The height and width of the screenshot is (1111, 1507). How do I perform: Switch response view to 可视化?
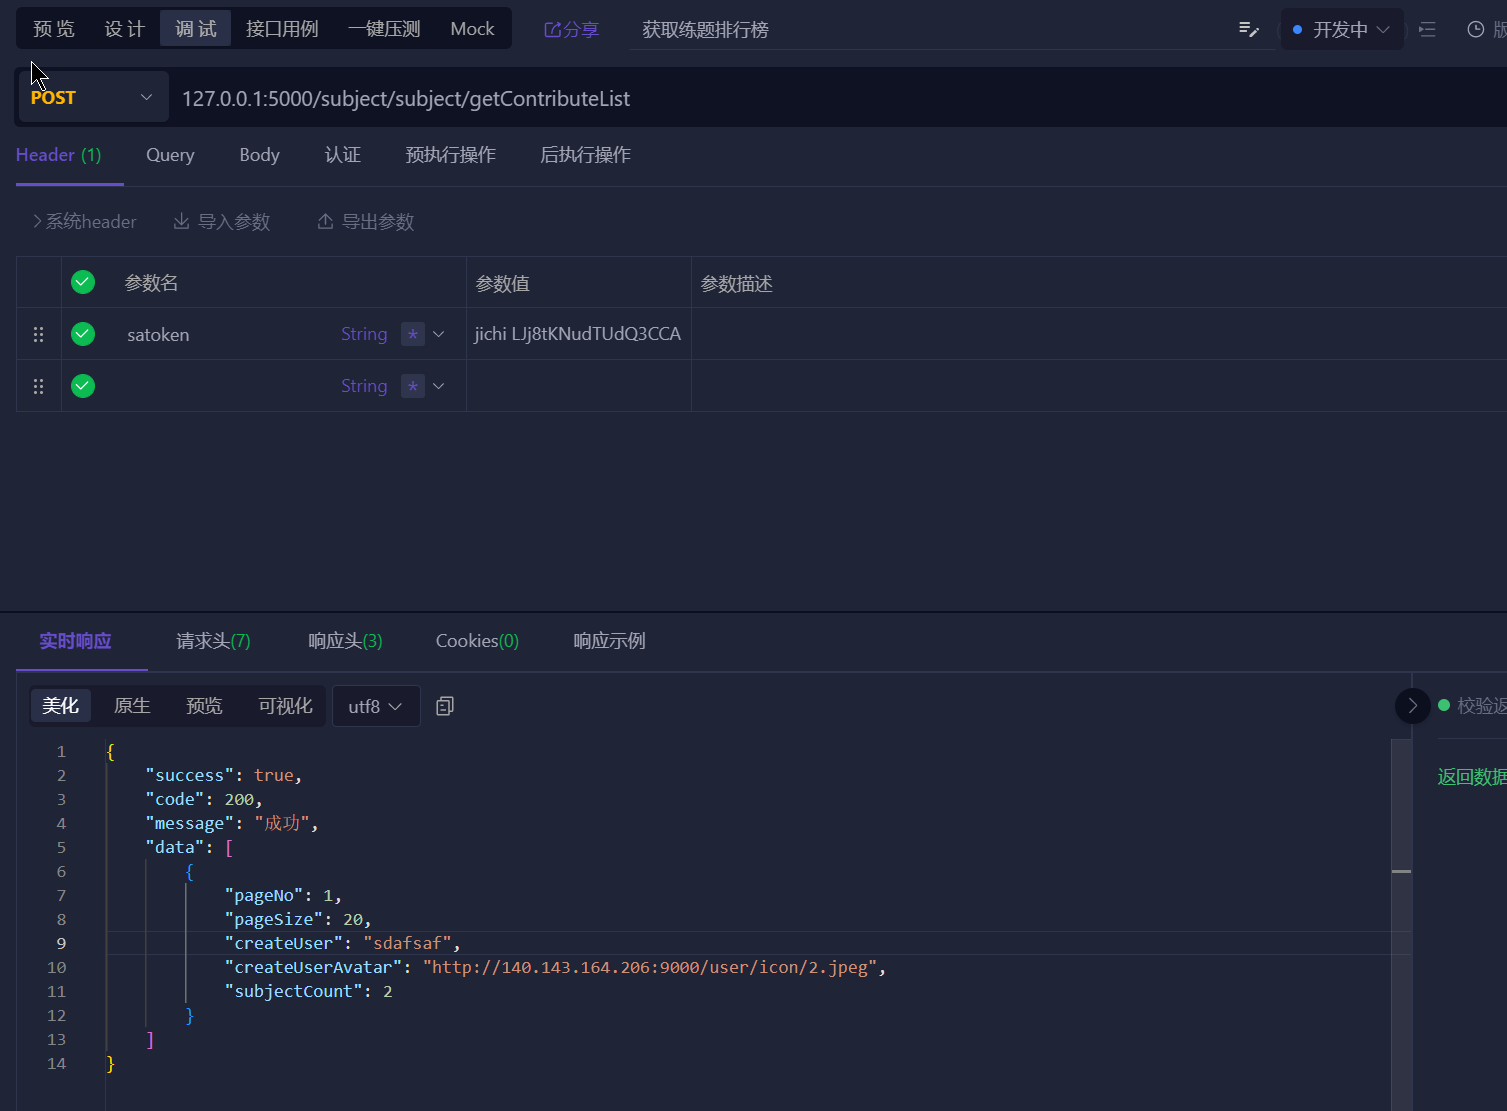point(286,706)
